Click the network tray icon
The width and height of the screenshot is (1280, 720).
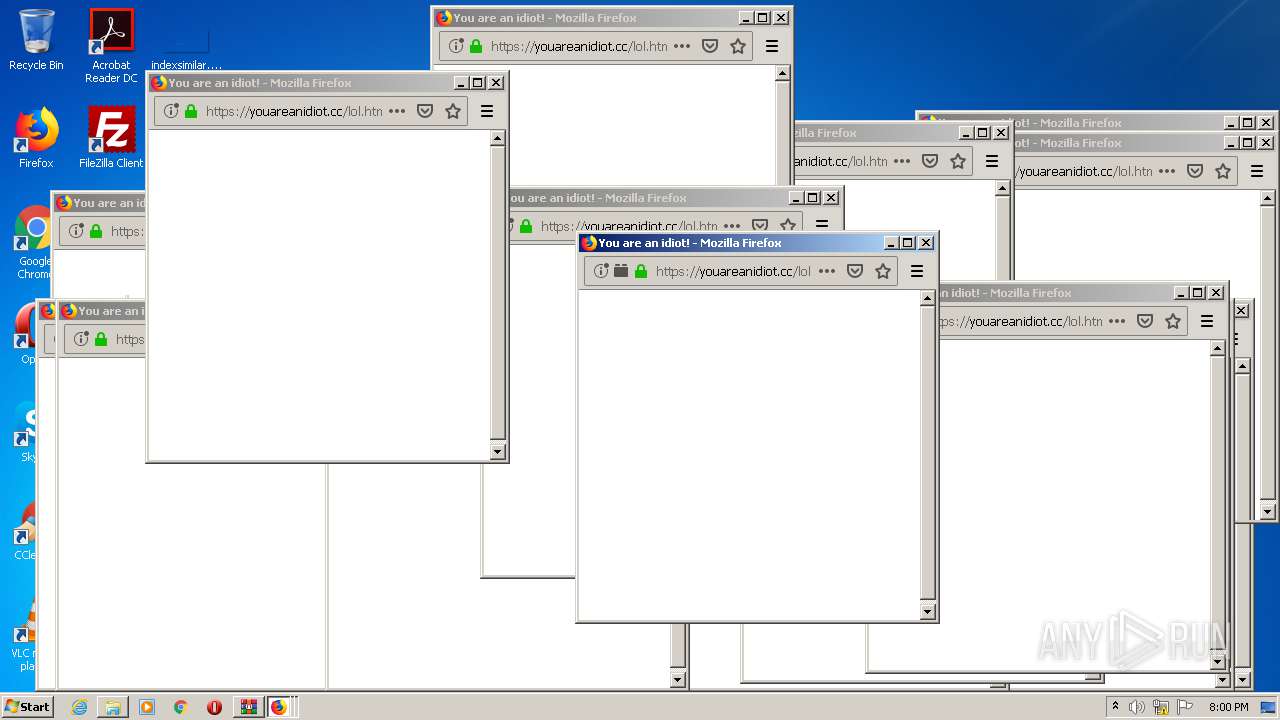click(1161, 707)
